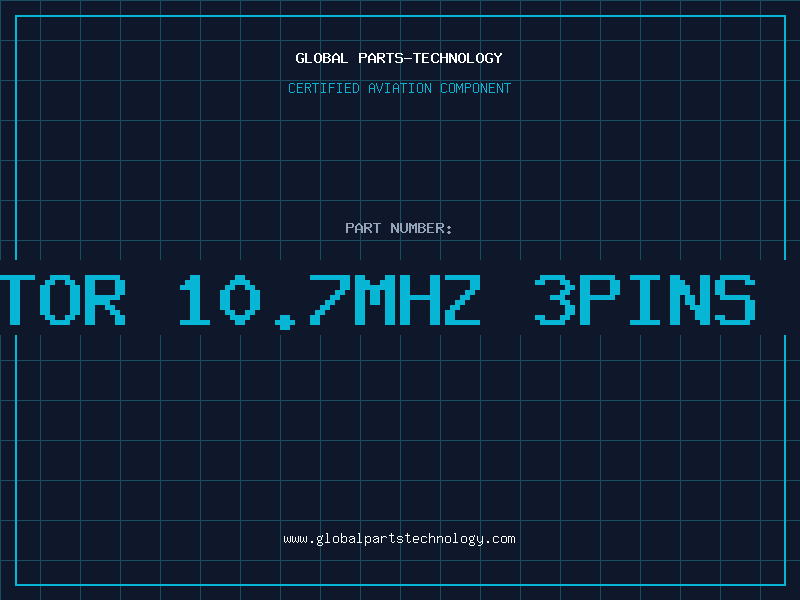
Task: Click the word AVIATION in the subtitle
Action: point(400,88)
